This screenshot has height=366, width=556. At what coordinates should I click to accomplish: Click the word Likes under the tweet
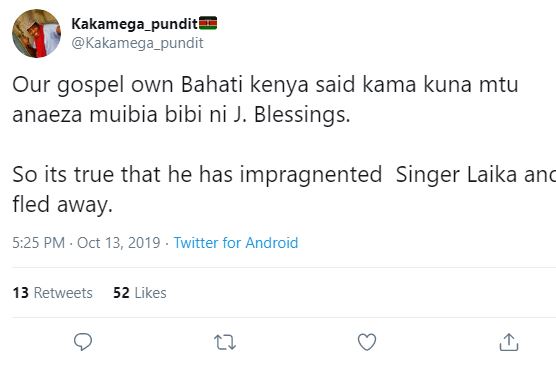tap(150, 293)
